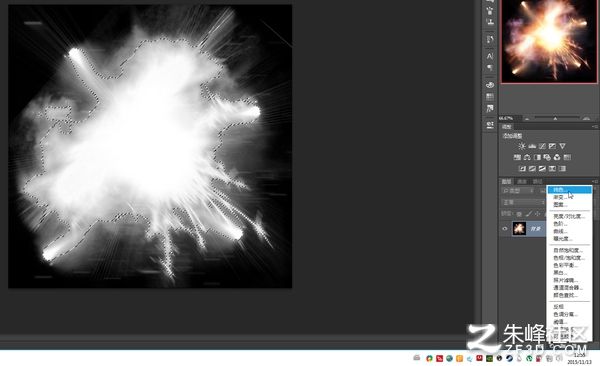Toggle lock transparent pixels in Layers panel

coord(519,214)
